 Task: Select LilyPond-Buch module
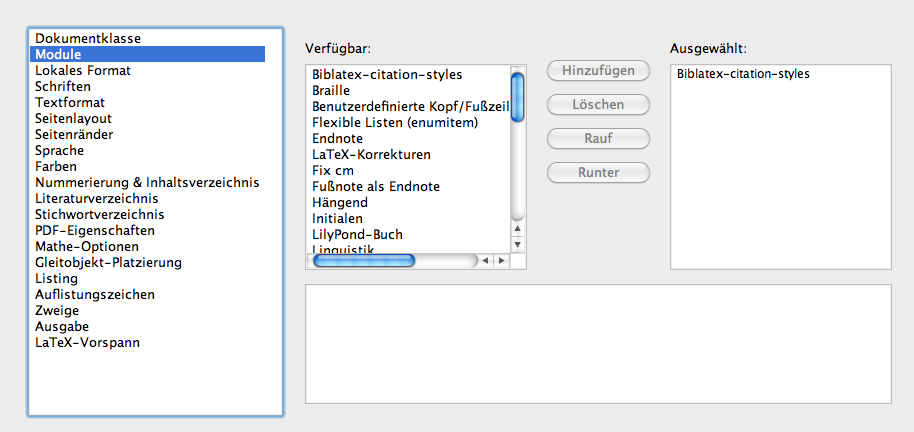pyautogui.click(x=408, y=235)
